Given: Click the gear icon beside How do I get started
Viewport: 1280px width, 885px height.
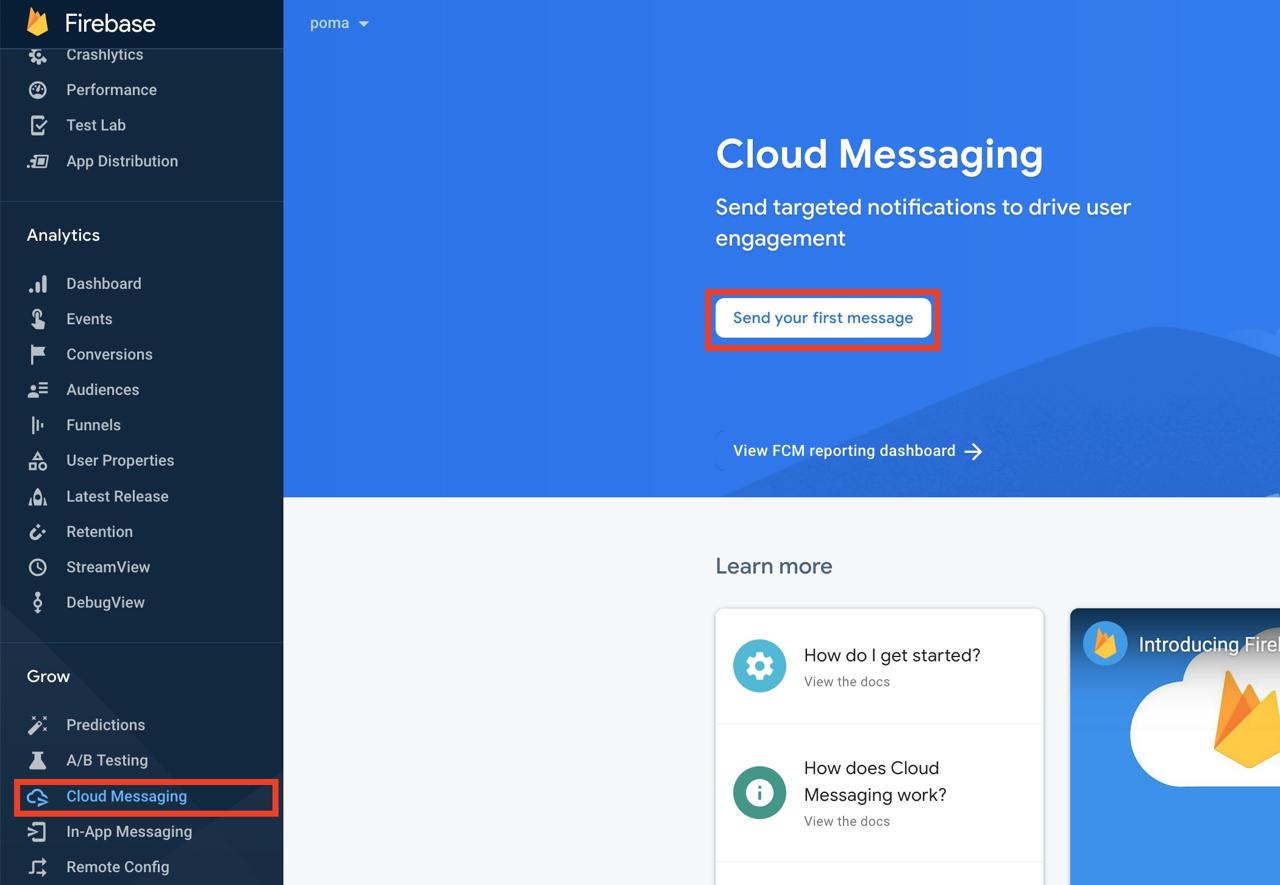Looking at the screenshot, I should 759,666.
